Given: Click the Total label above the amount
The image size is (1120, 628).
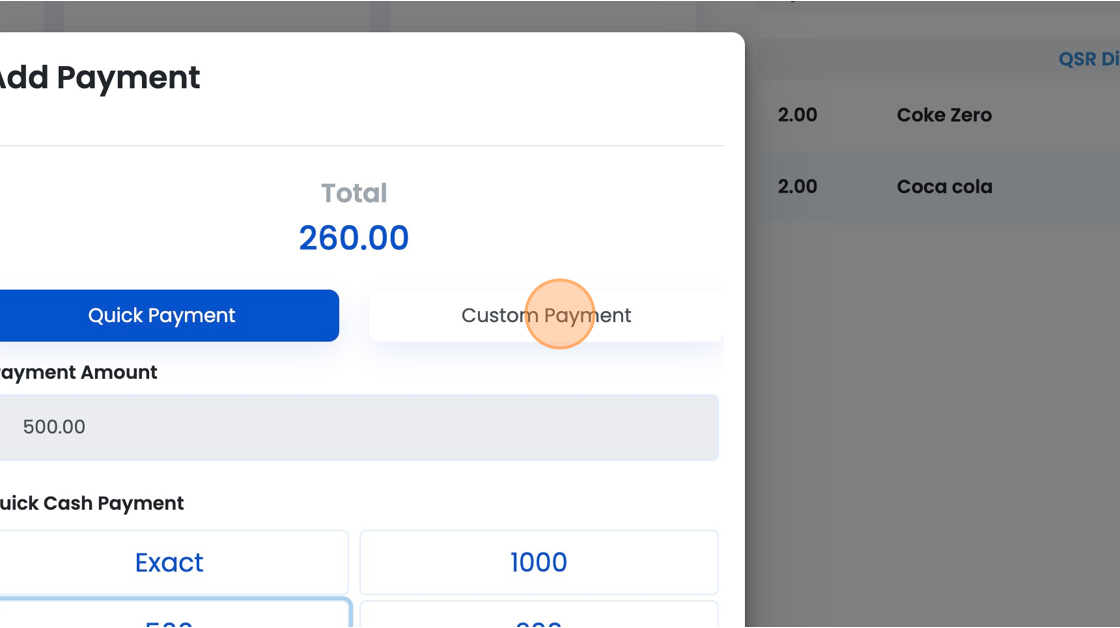Looking at the screenshot, I should [354, 193].
